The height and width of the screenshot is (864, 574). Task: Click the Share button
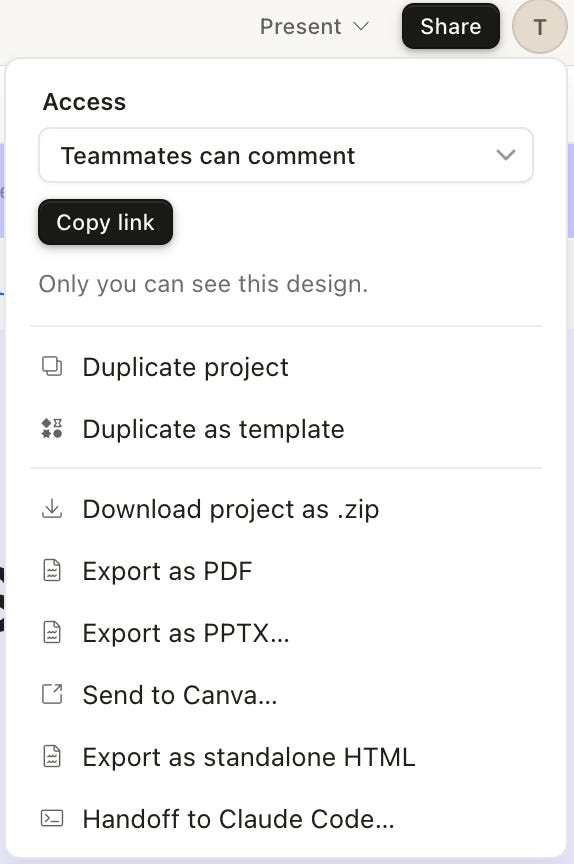tap(451, 26)
